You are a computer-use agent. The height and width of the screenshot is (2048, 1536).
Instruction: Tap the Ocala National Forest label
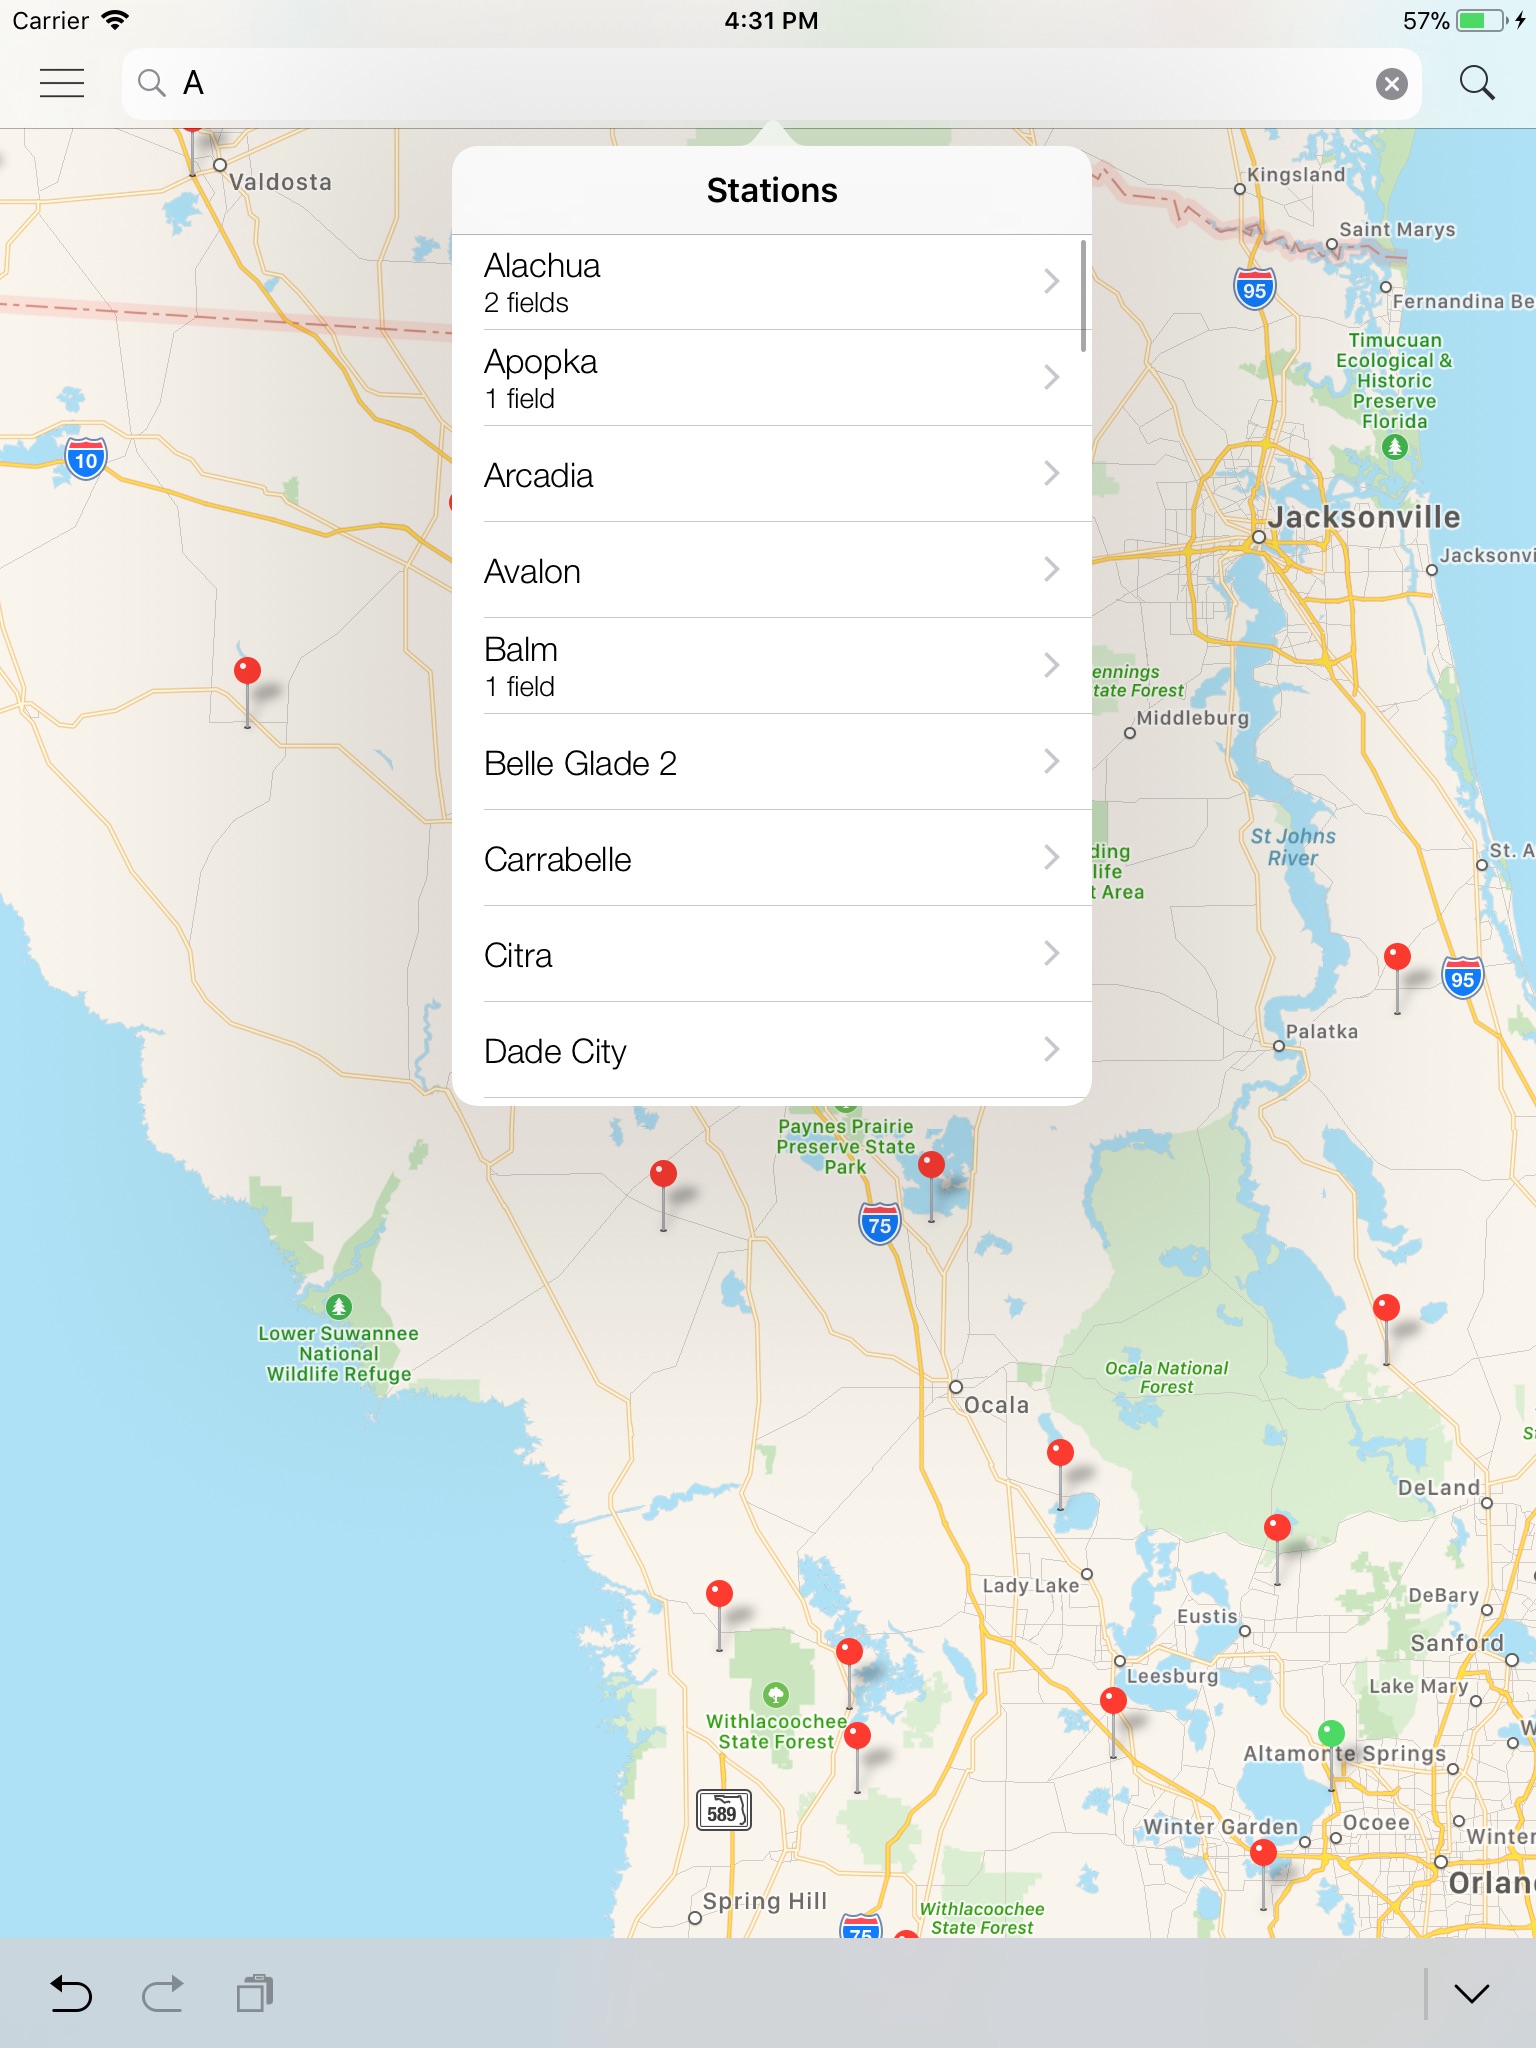tap(1166, 1377)
